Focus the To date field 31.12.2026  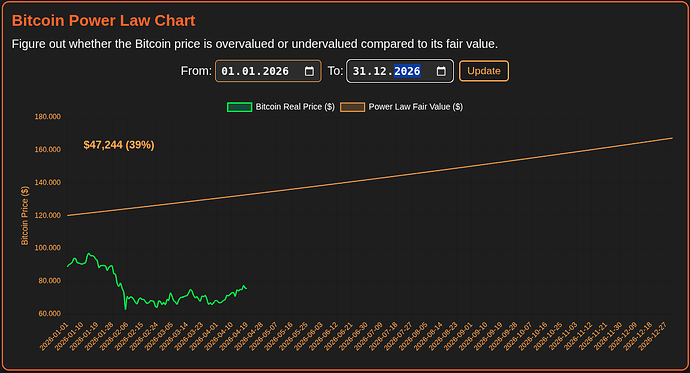point(400,71)
